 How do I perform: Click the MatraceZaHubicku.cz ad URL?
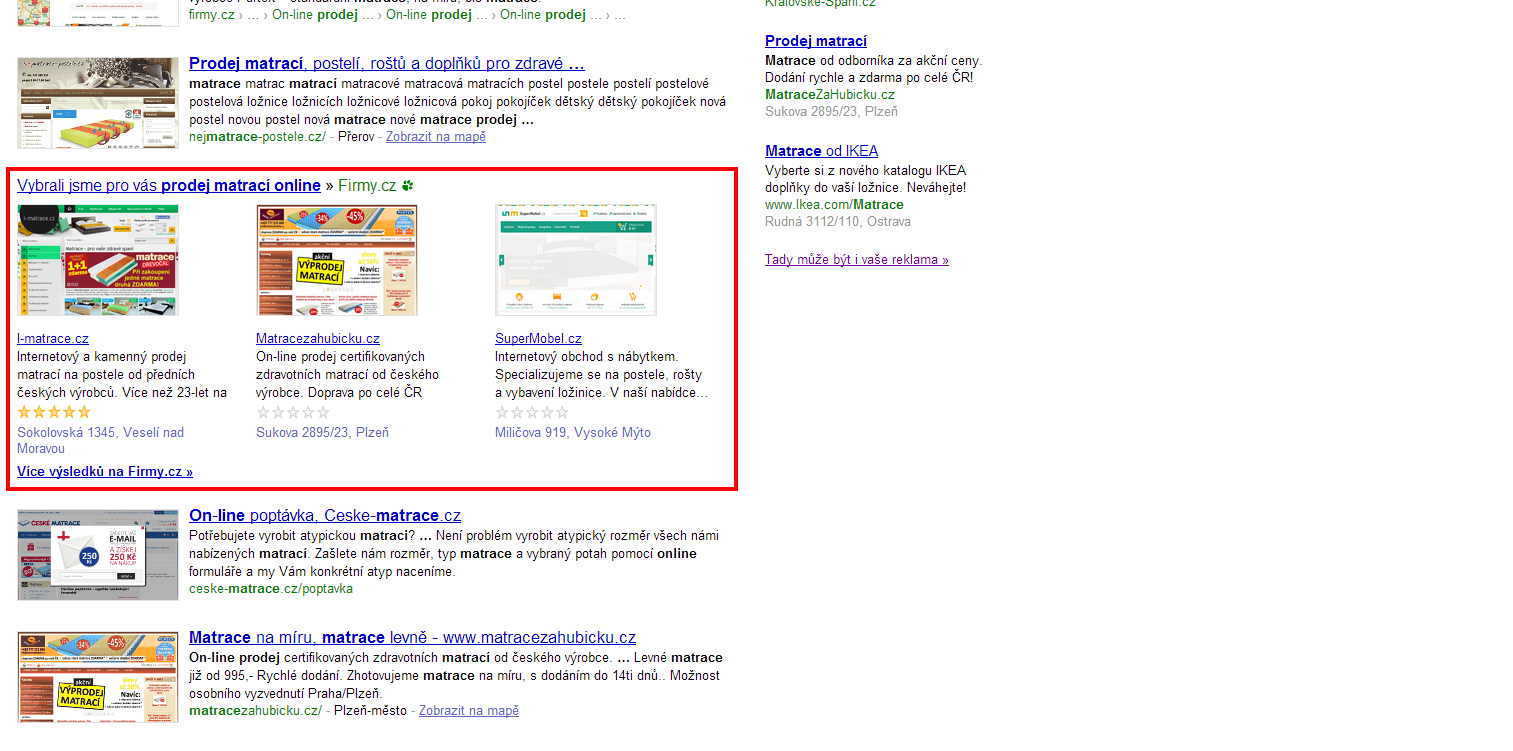pyautogui.click(x=830, y=95)
